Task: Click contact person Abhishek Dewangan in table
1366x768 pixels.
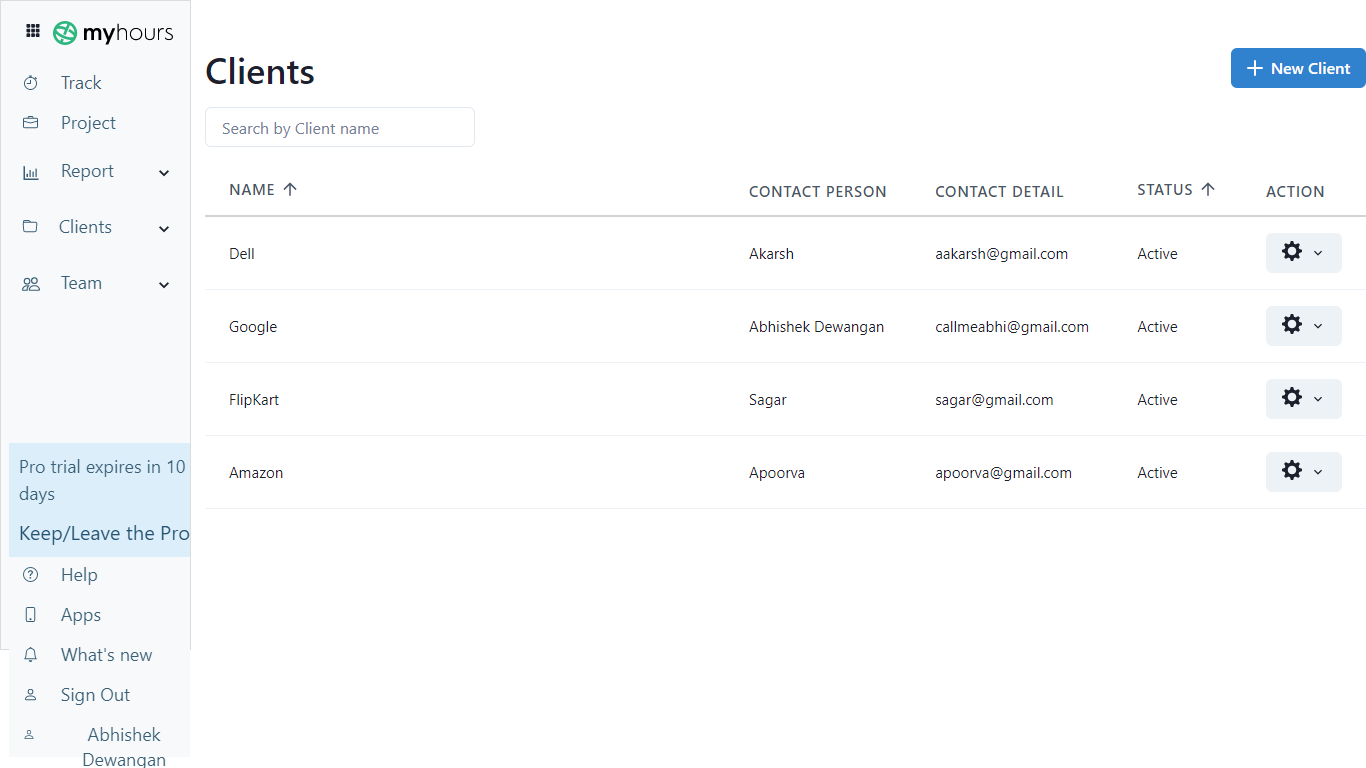Action: 816,327
